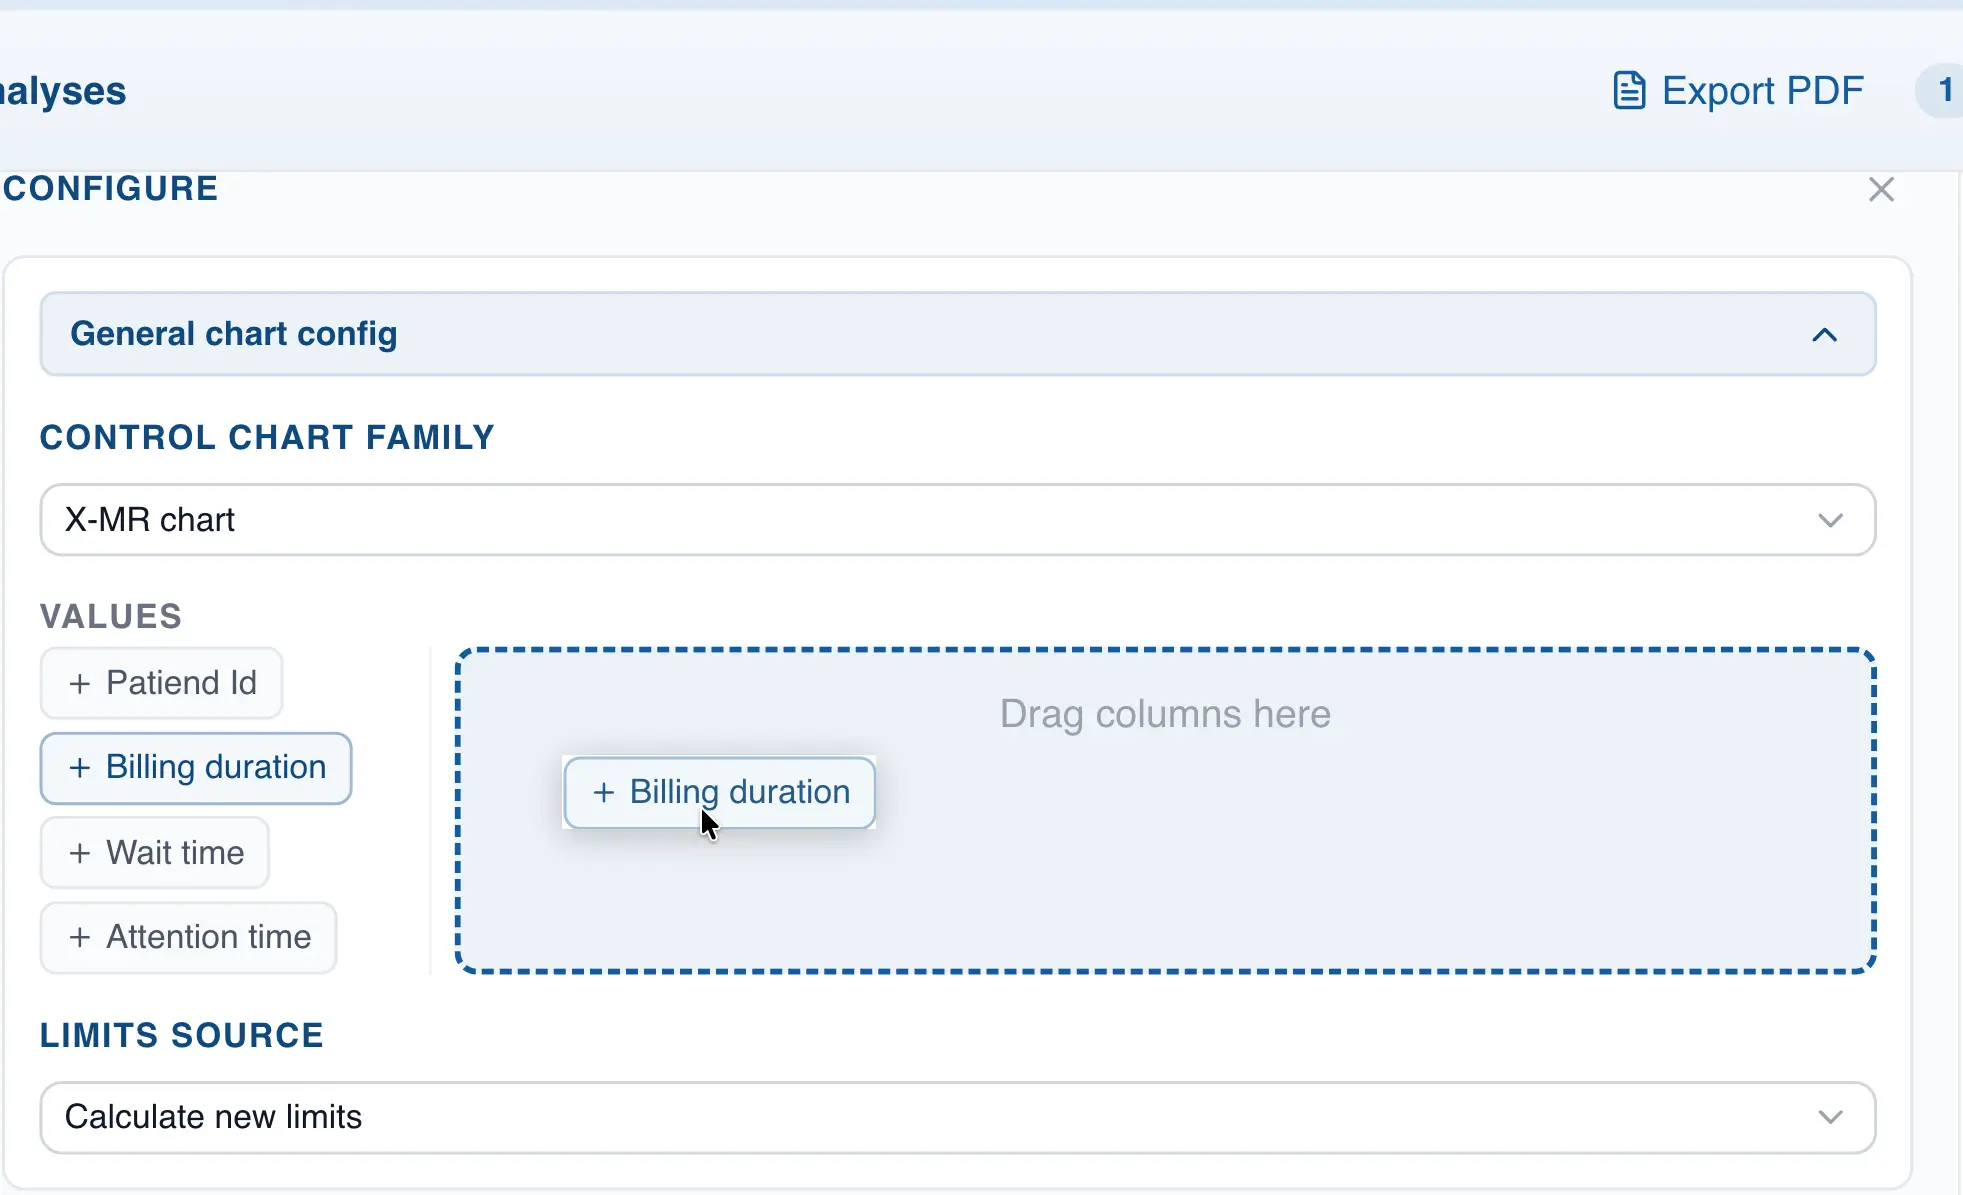The image size is (1963, 1195).
Task: Click the plus icon on Billing duration chip
Action: point(80,768)
